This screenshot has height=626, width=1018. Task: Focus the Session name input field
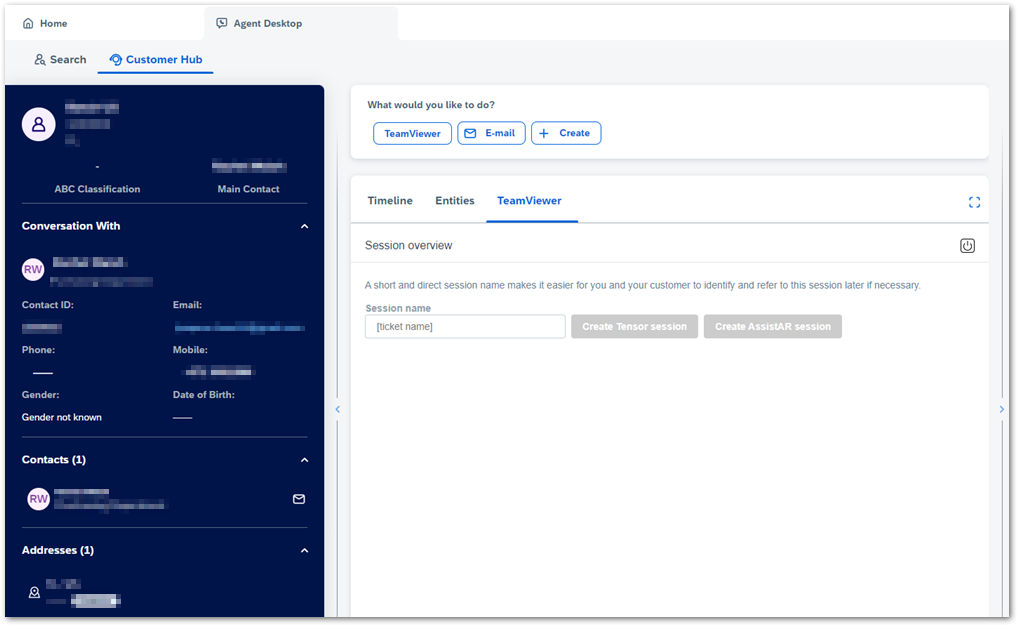(465, 327)
